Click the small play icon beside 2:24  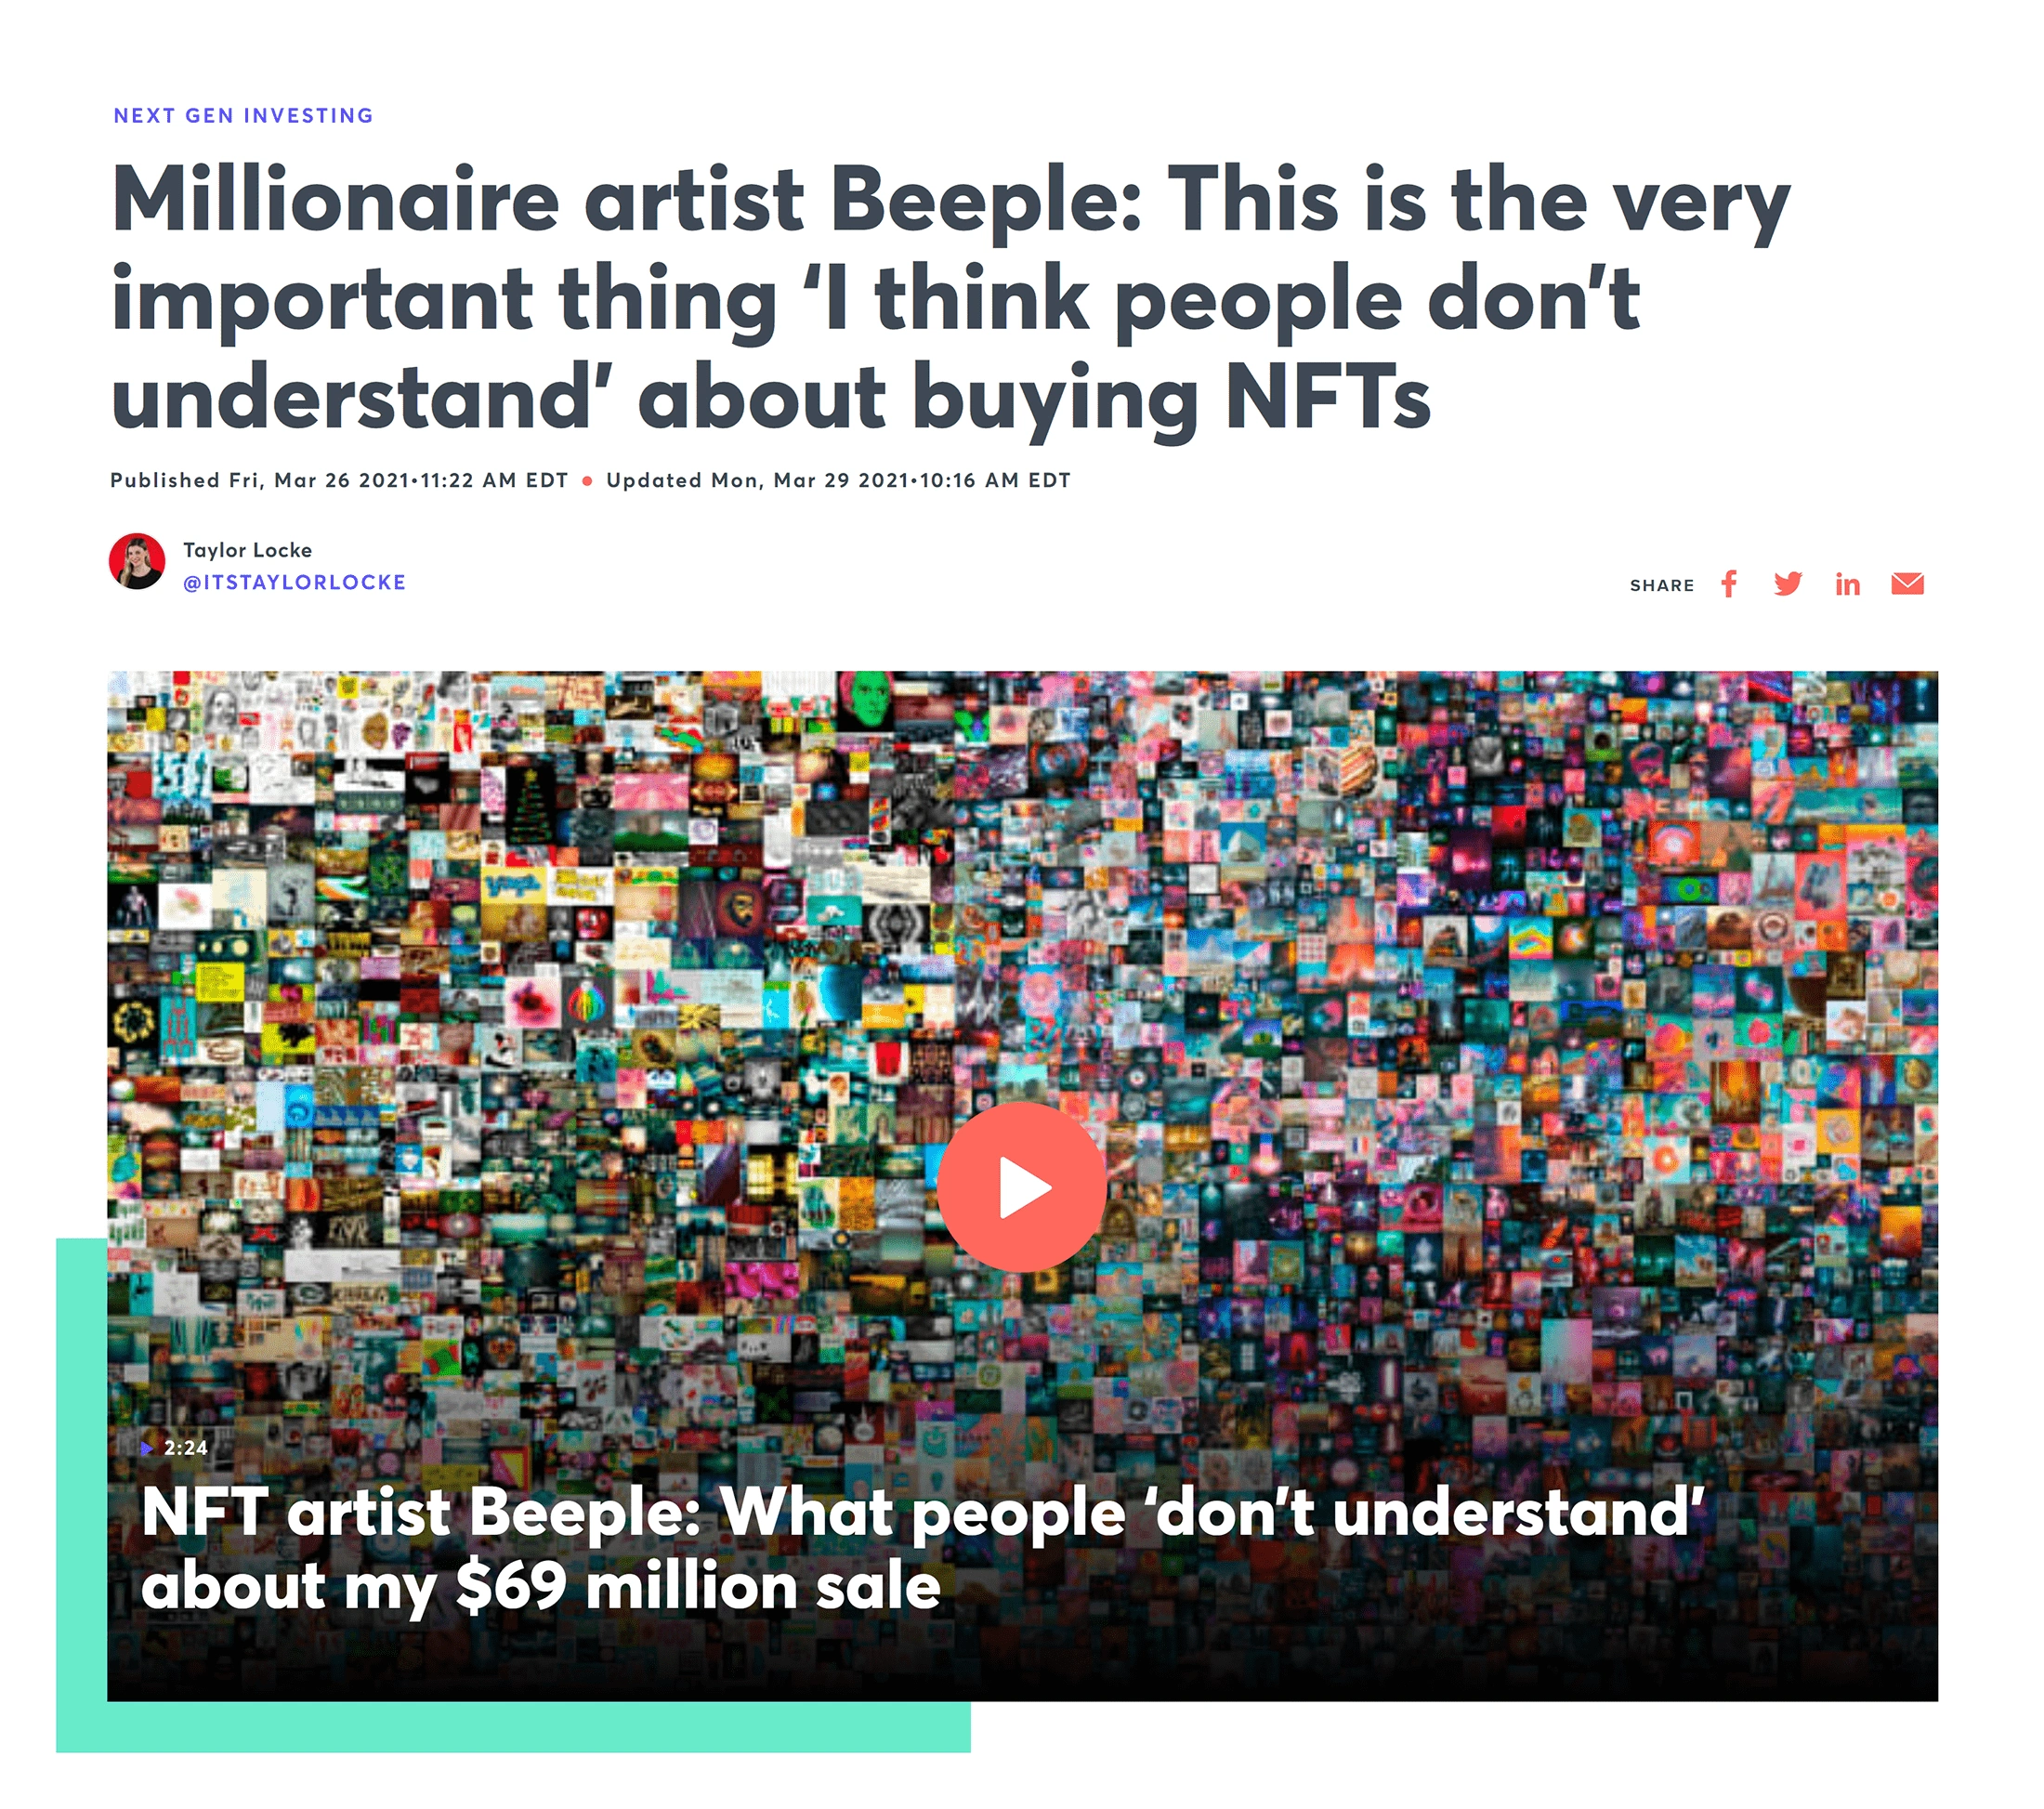pos(147,1448)
